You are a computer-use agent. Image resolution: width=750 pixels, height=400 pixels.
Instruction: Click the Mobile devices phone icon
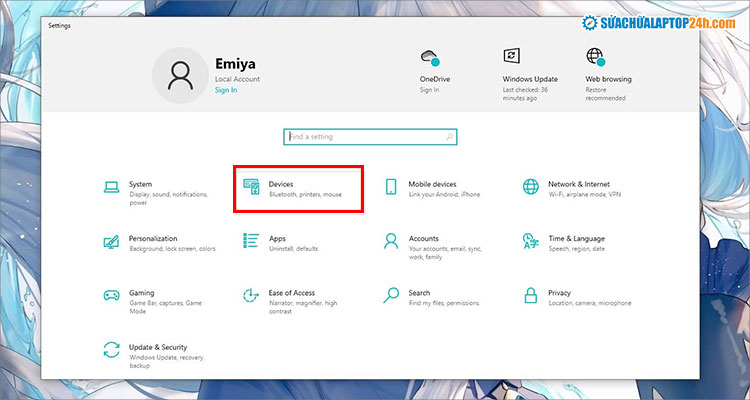(x=391, y=188)
